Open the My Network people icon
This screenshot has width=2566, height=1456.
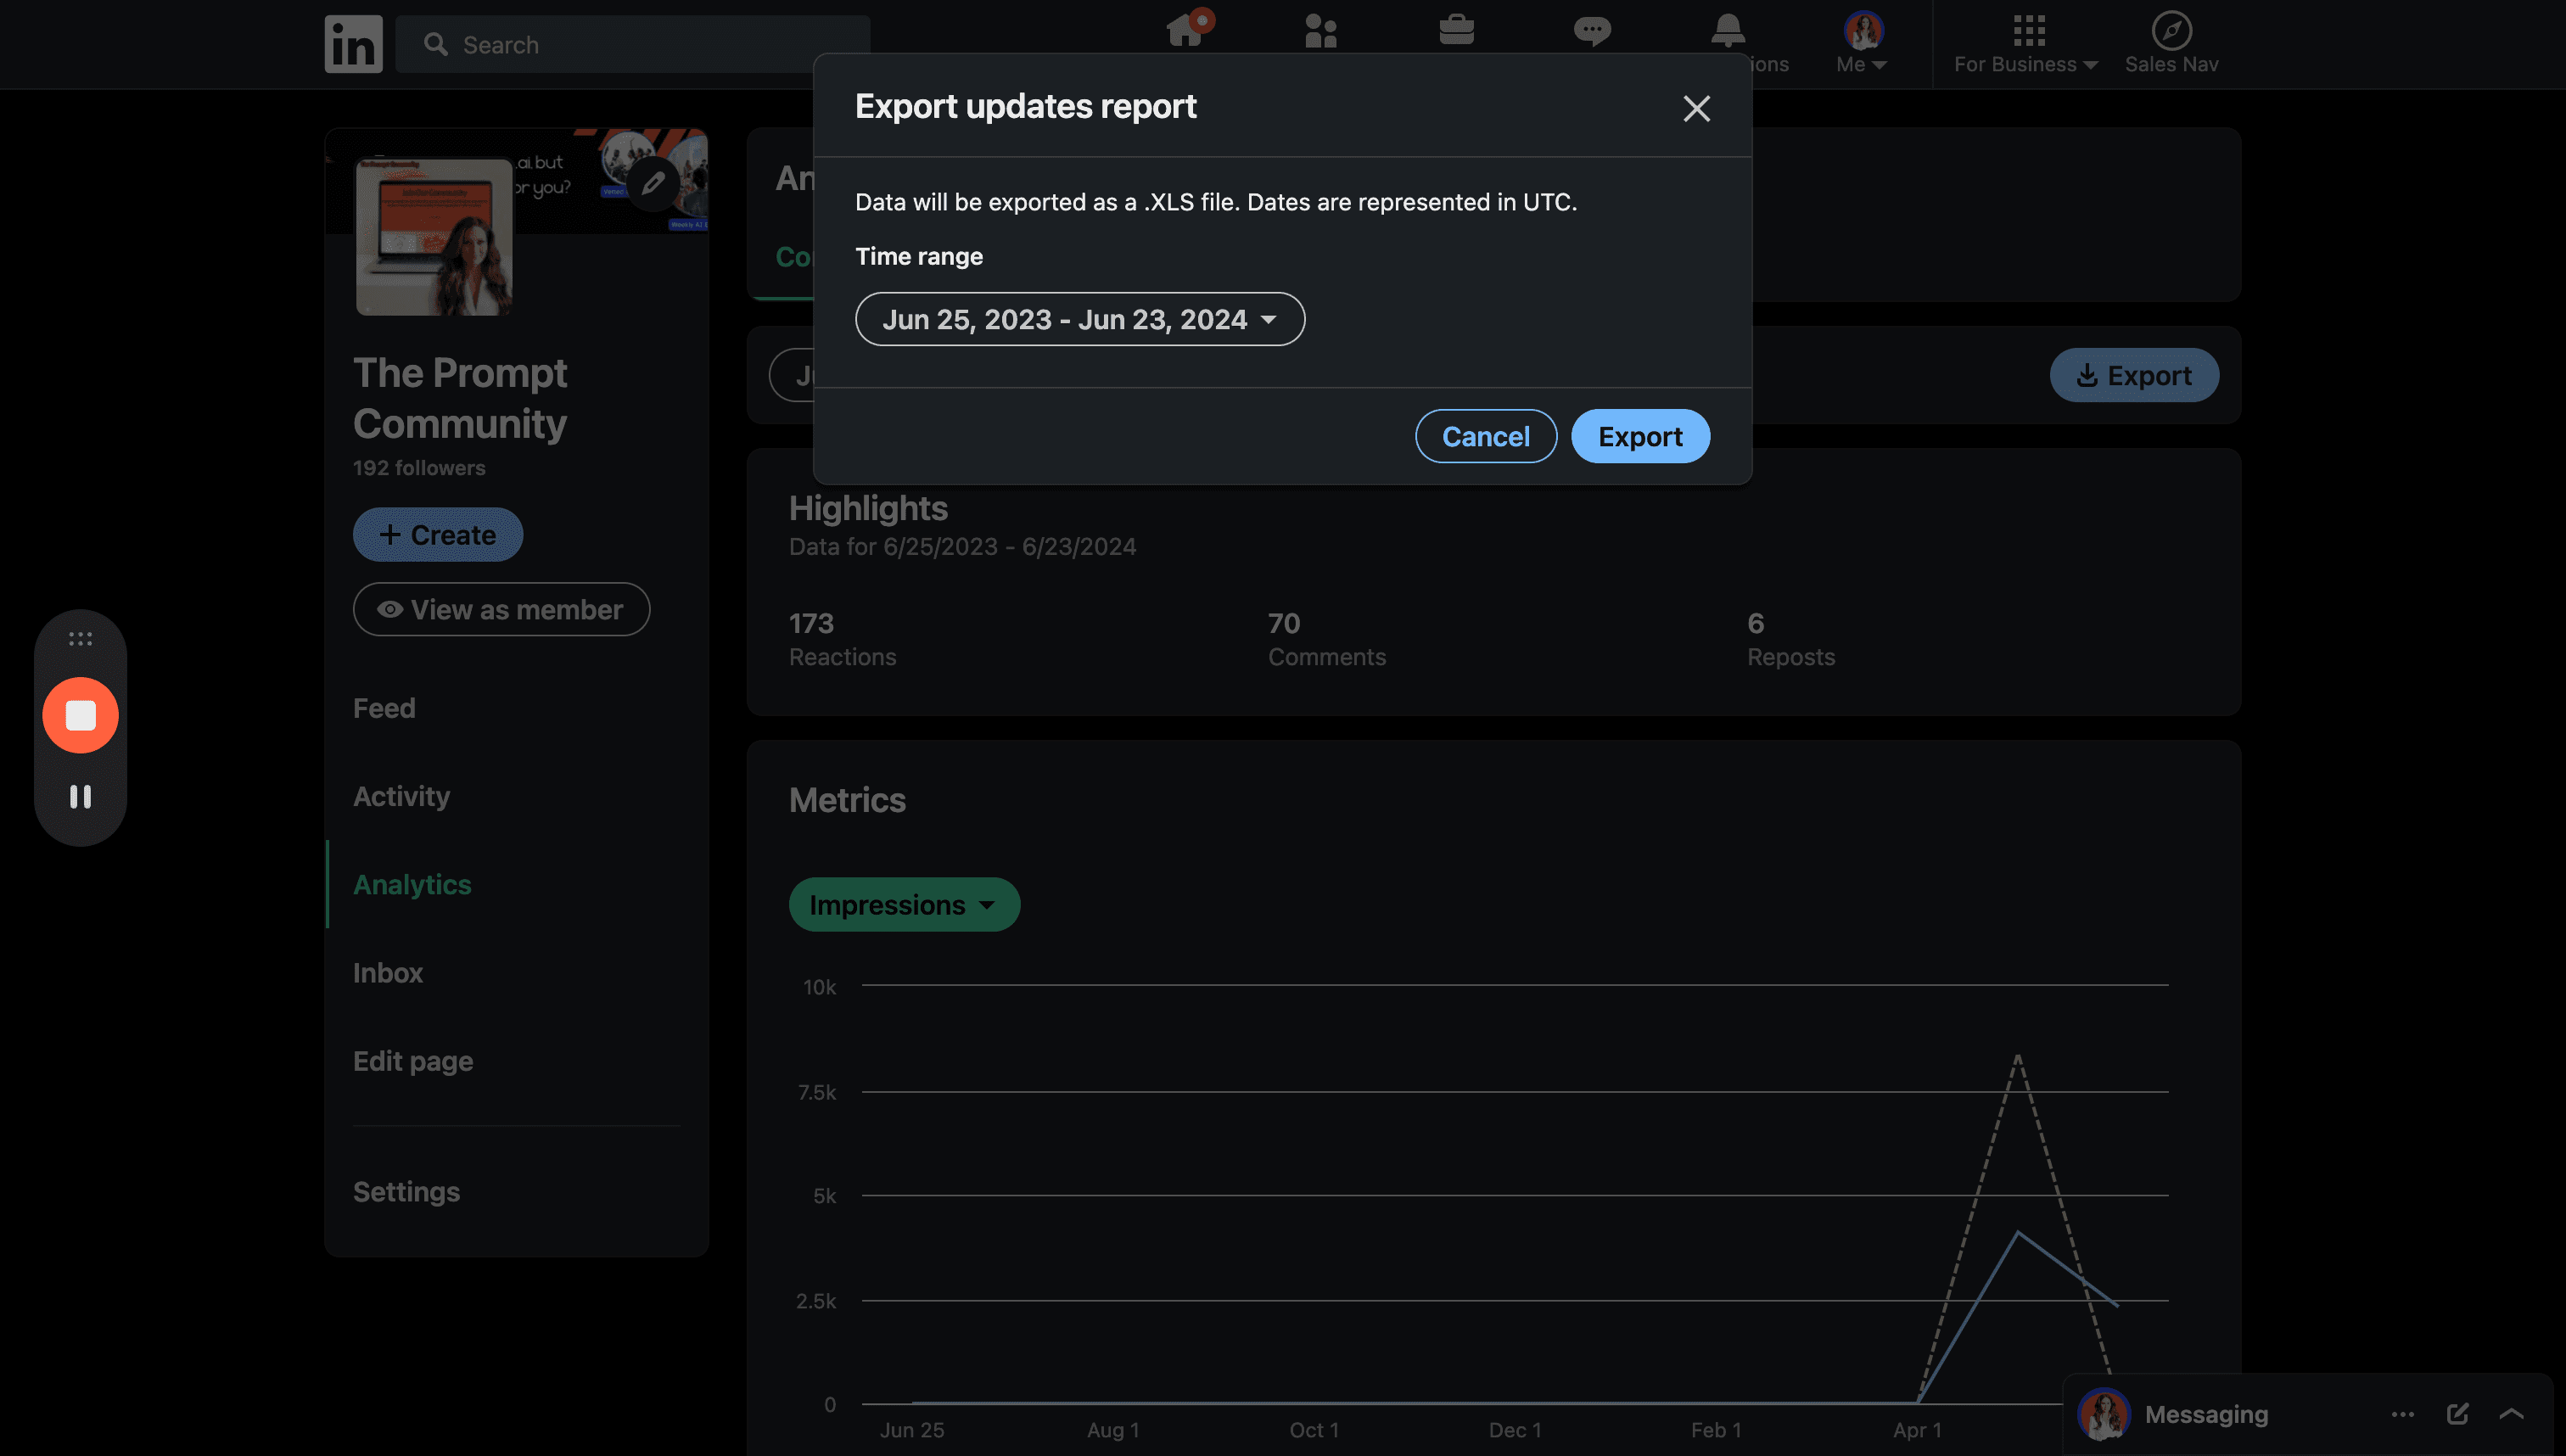(1320, 31)
